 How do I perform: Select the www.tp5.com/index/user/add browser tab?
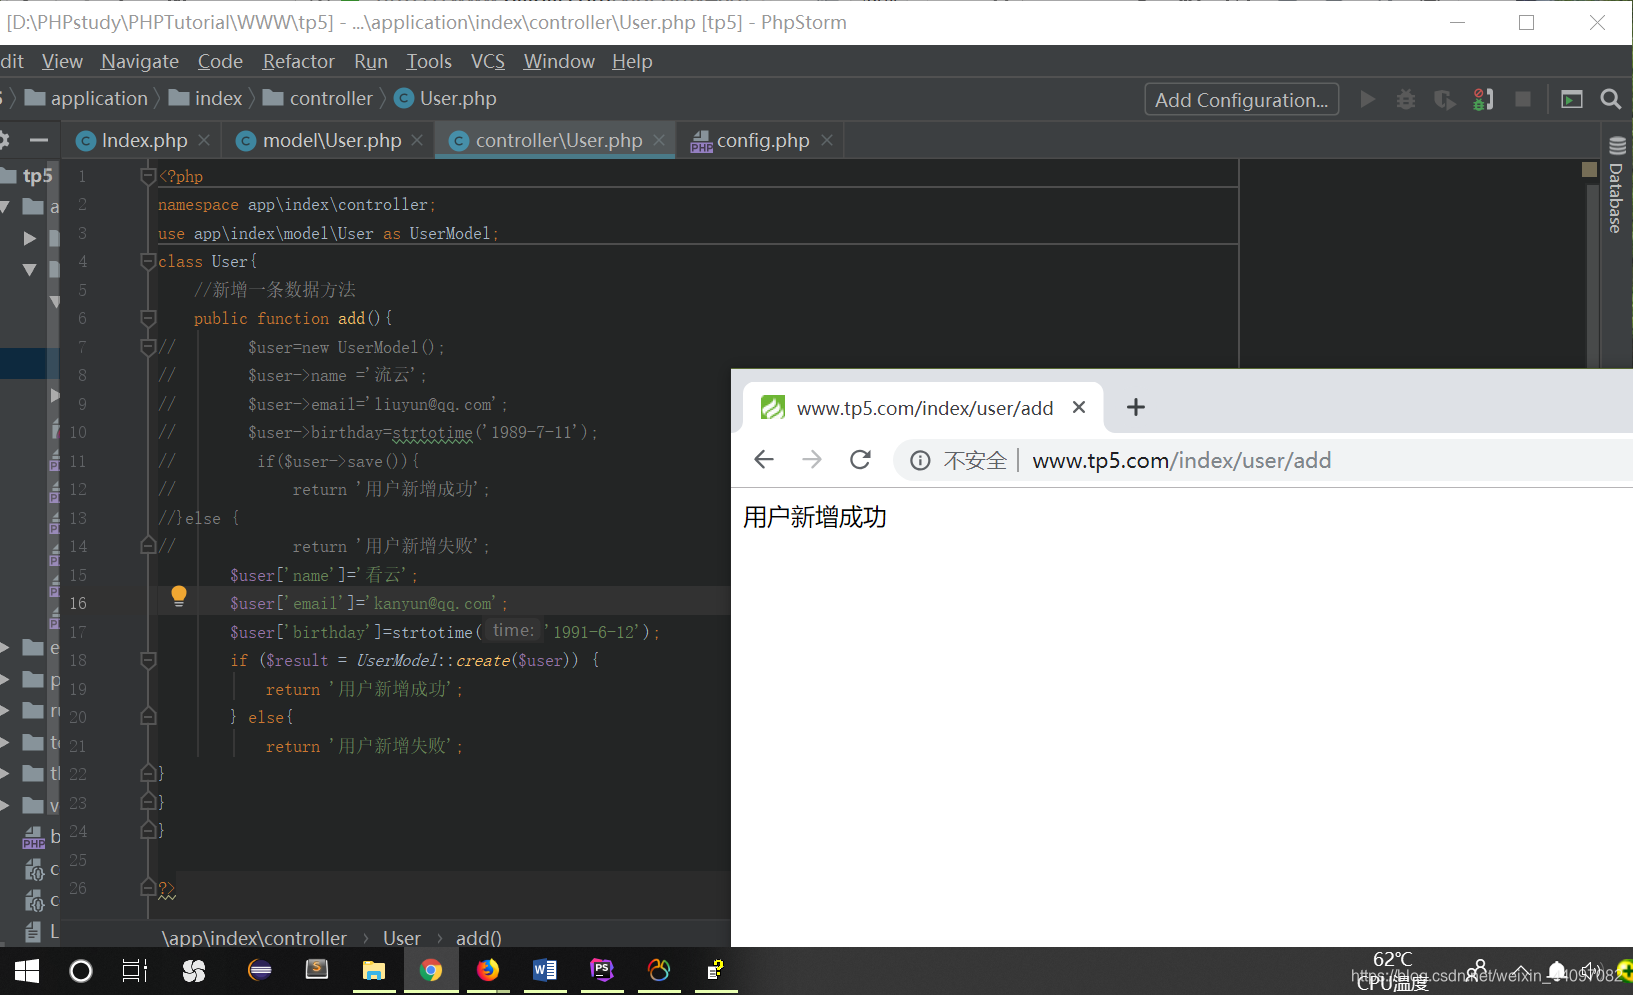click(x=924, y=407)
